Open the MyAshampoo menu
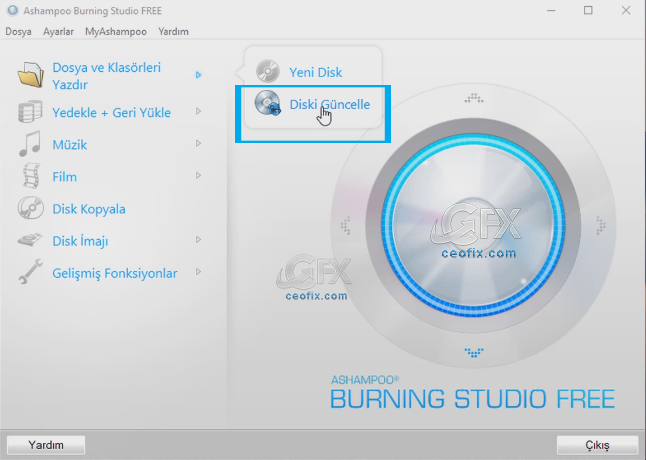646x460 pixels. tap(116, 32)
